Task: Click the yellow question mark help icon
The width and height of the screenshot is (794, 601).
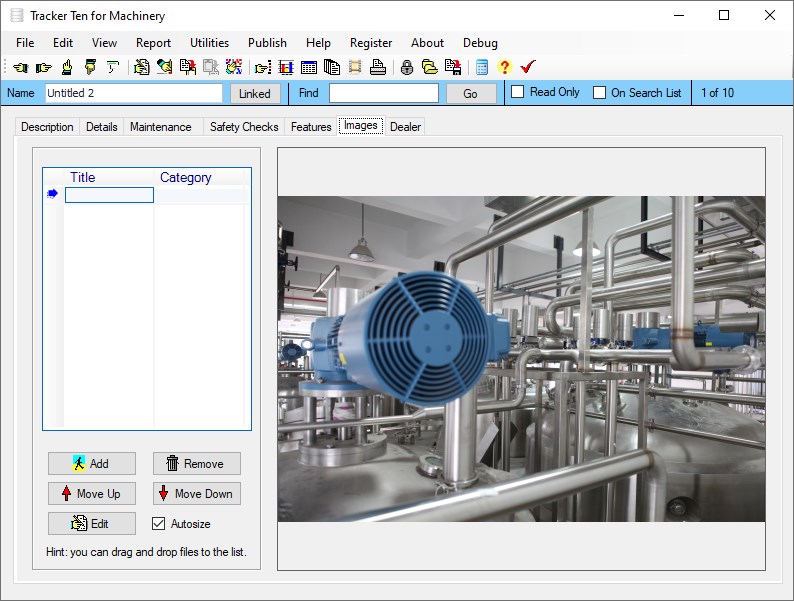Action: pyautogui.click(x=504, y=68)
